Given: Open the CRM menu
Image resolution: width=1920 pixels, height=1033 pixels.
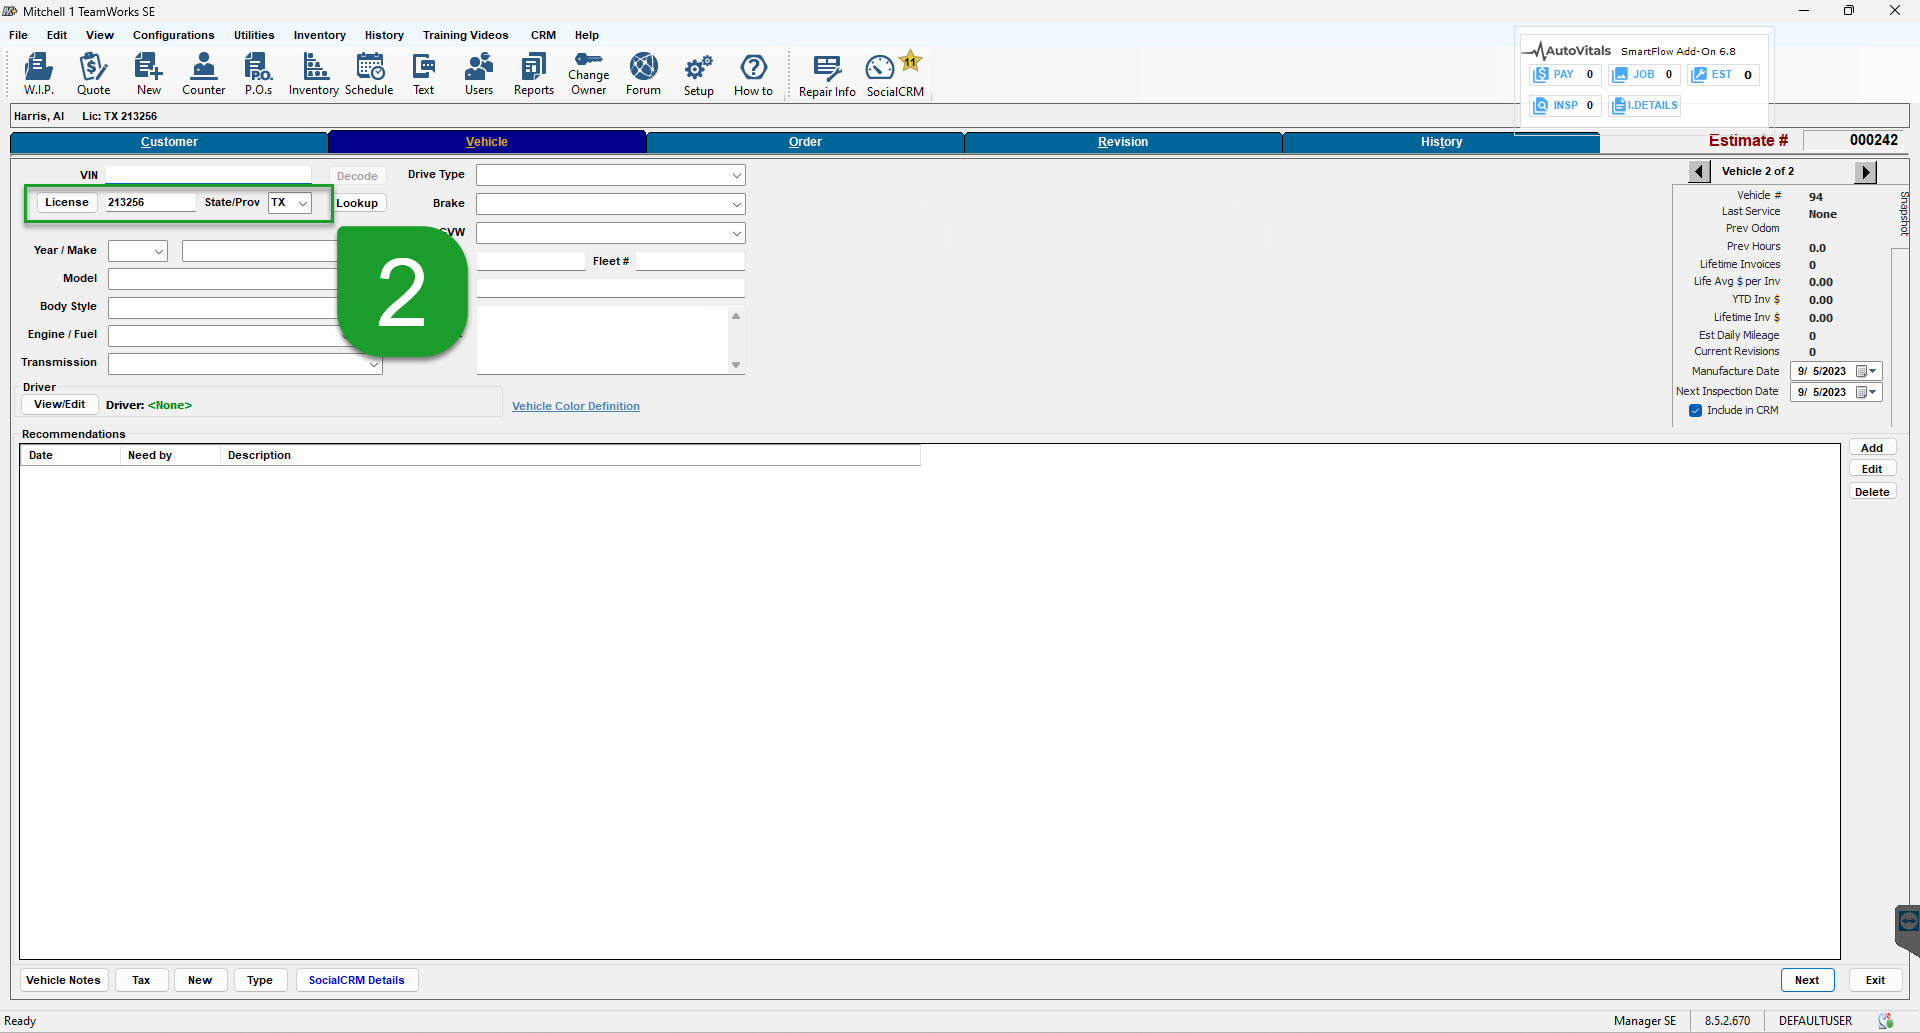Looking at the screenshot, I should (x=543, y=35).
